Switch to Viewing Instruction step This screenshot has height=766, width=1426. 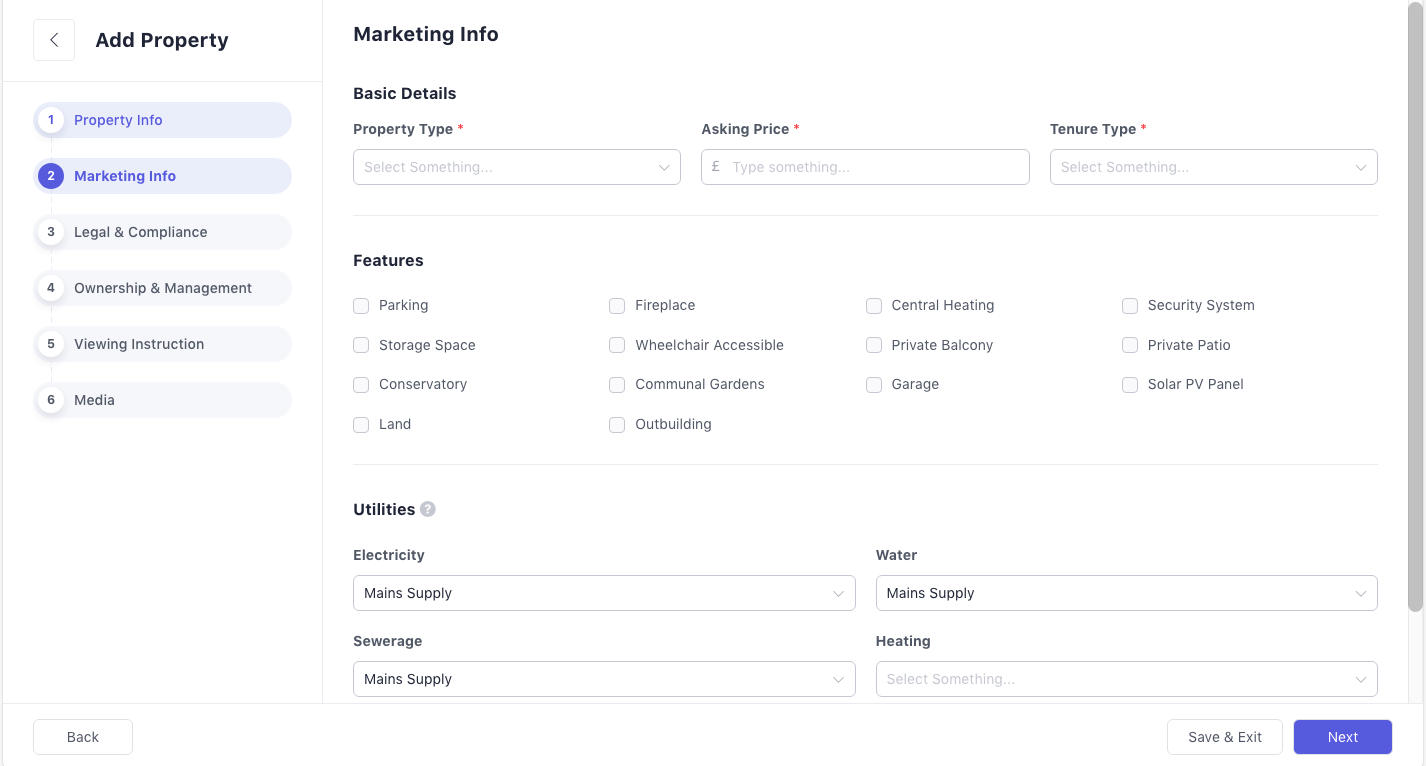(139, 344)
